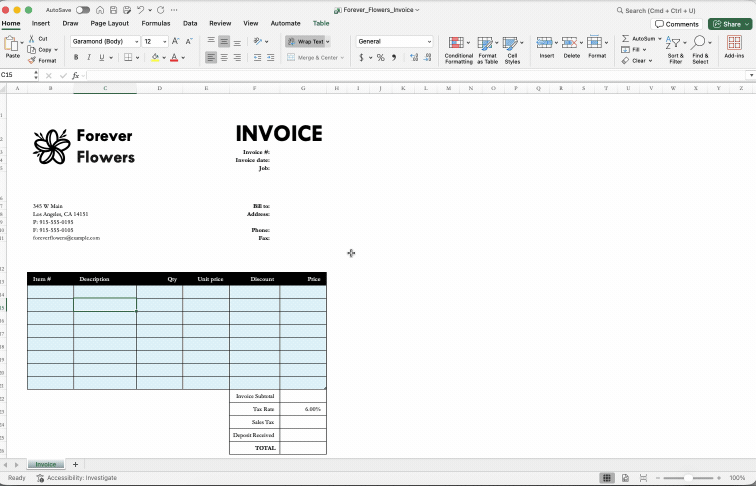
Task: Increase indent
Action: pyautogui.click(x=270, y=57)
